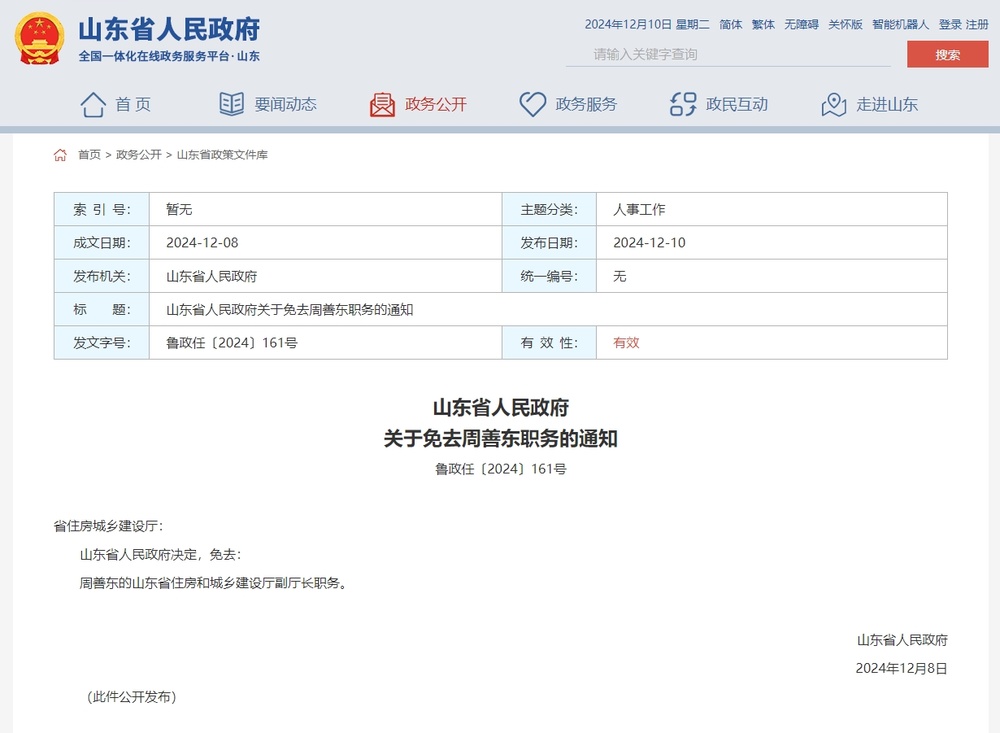Screen dimensions: 1000x733
Task: Click the 成文日期 value 2024-12-08
Action: (202, 242)
